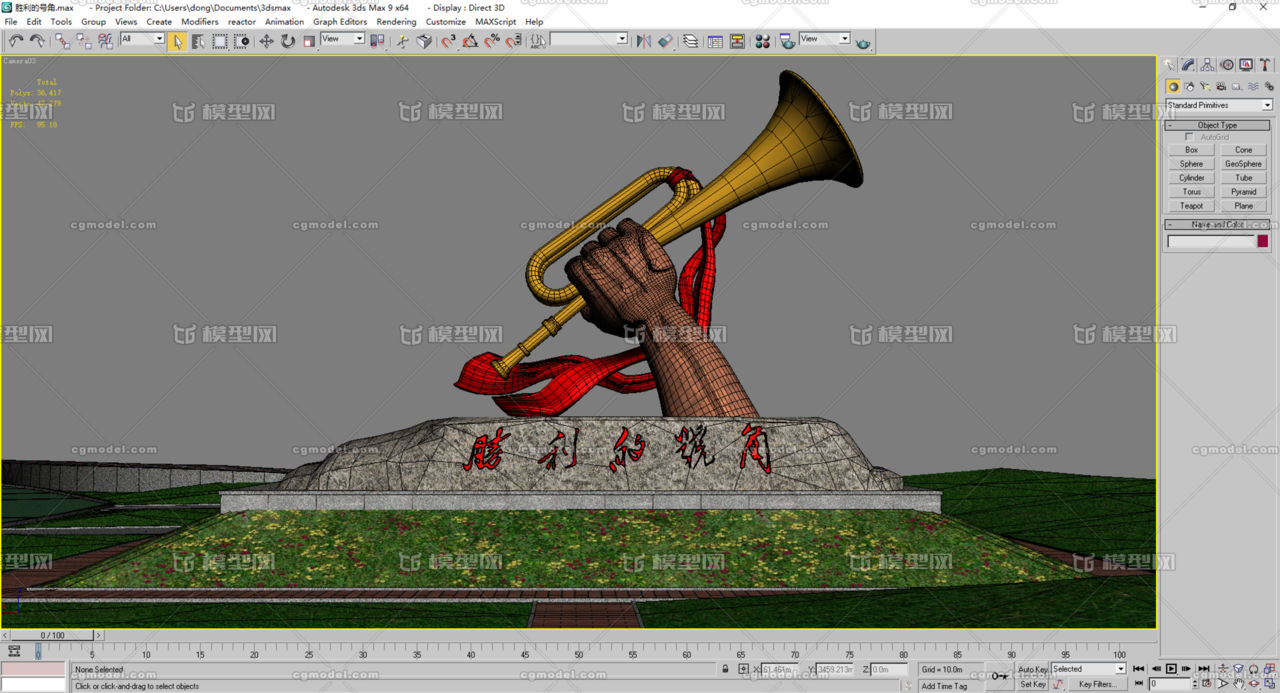This screenshot has height=693, width=1280.
Task: Click the Use Pivot Point Center icon
Action: click(x=377, y=41)
